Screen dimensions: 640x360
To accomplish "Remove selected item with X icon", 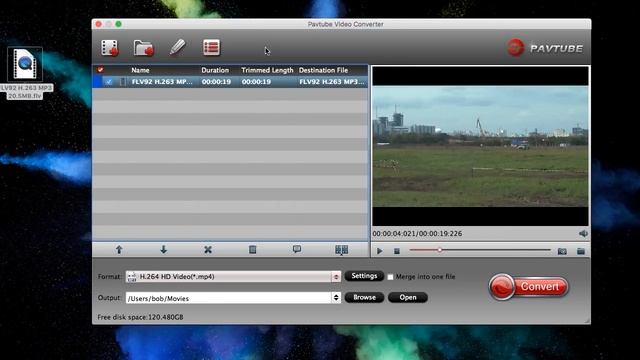I will coord(208,249).
